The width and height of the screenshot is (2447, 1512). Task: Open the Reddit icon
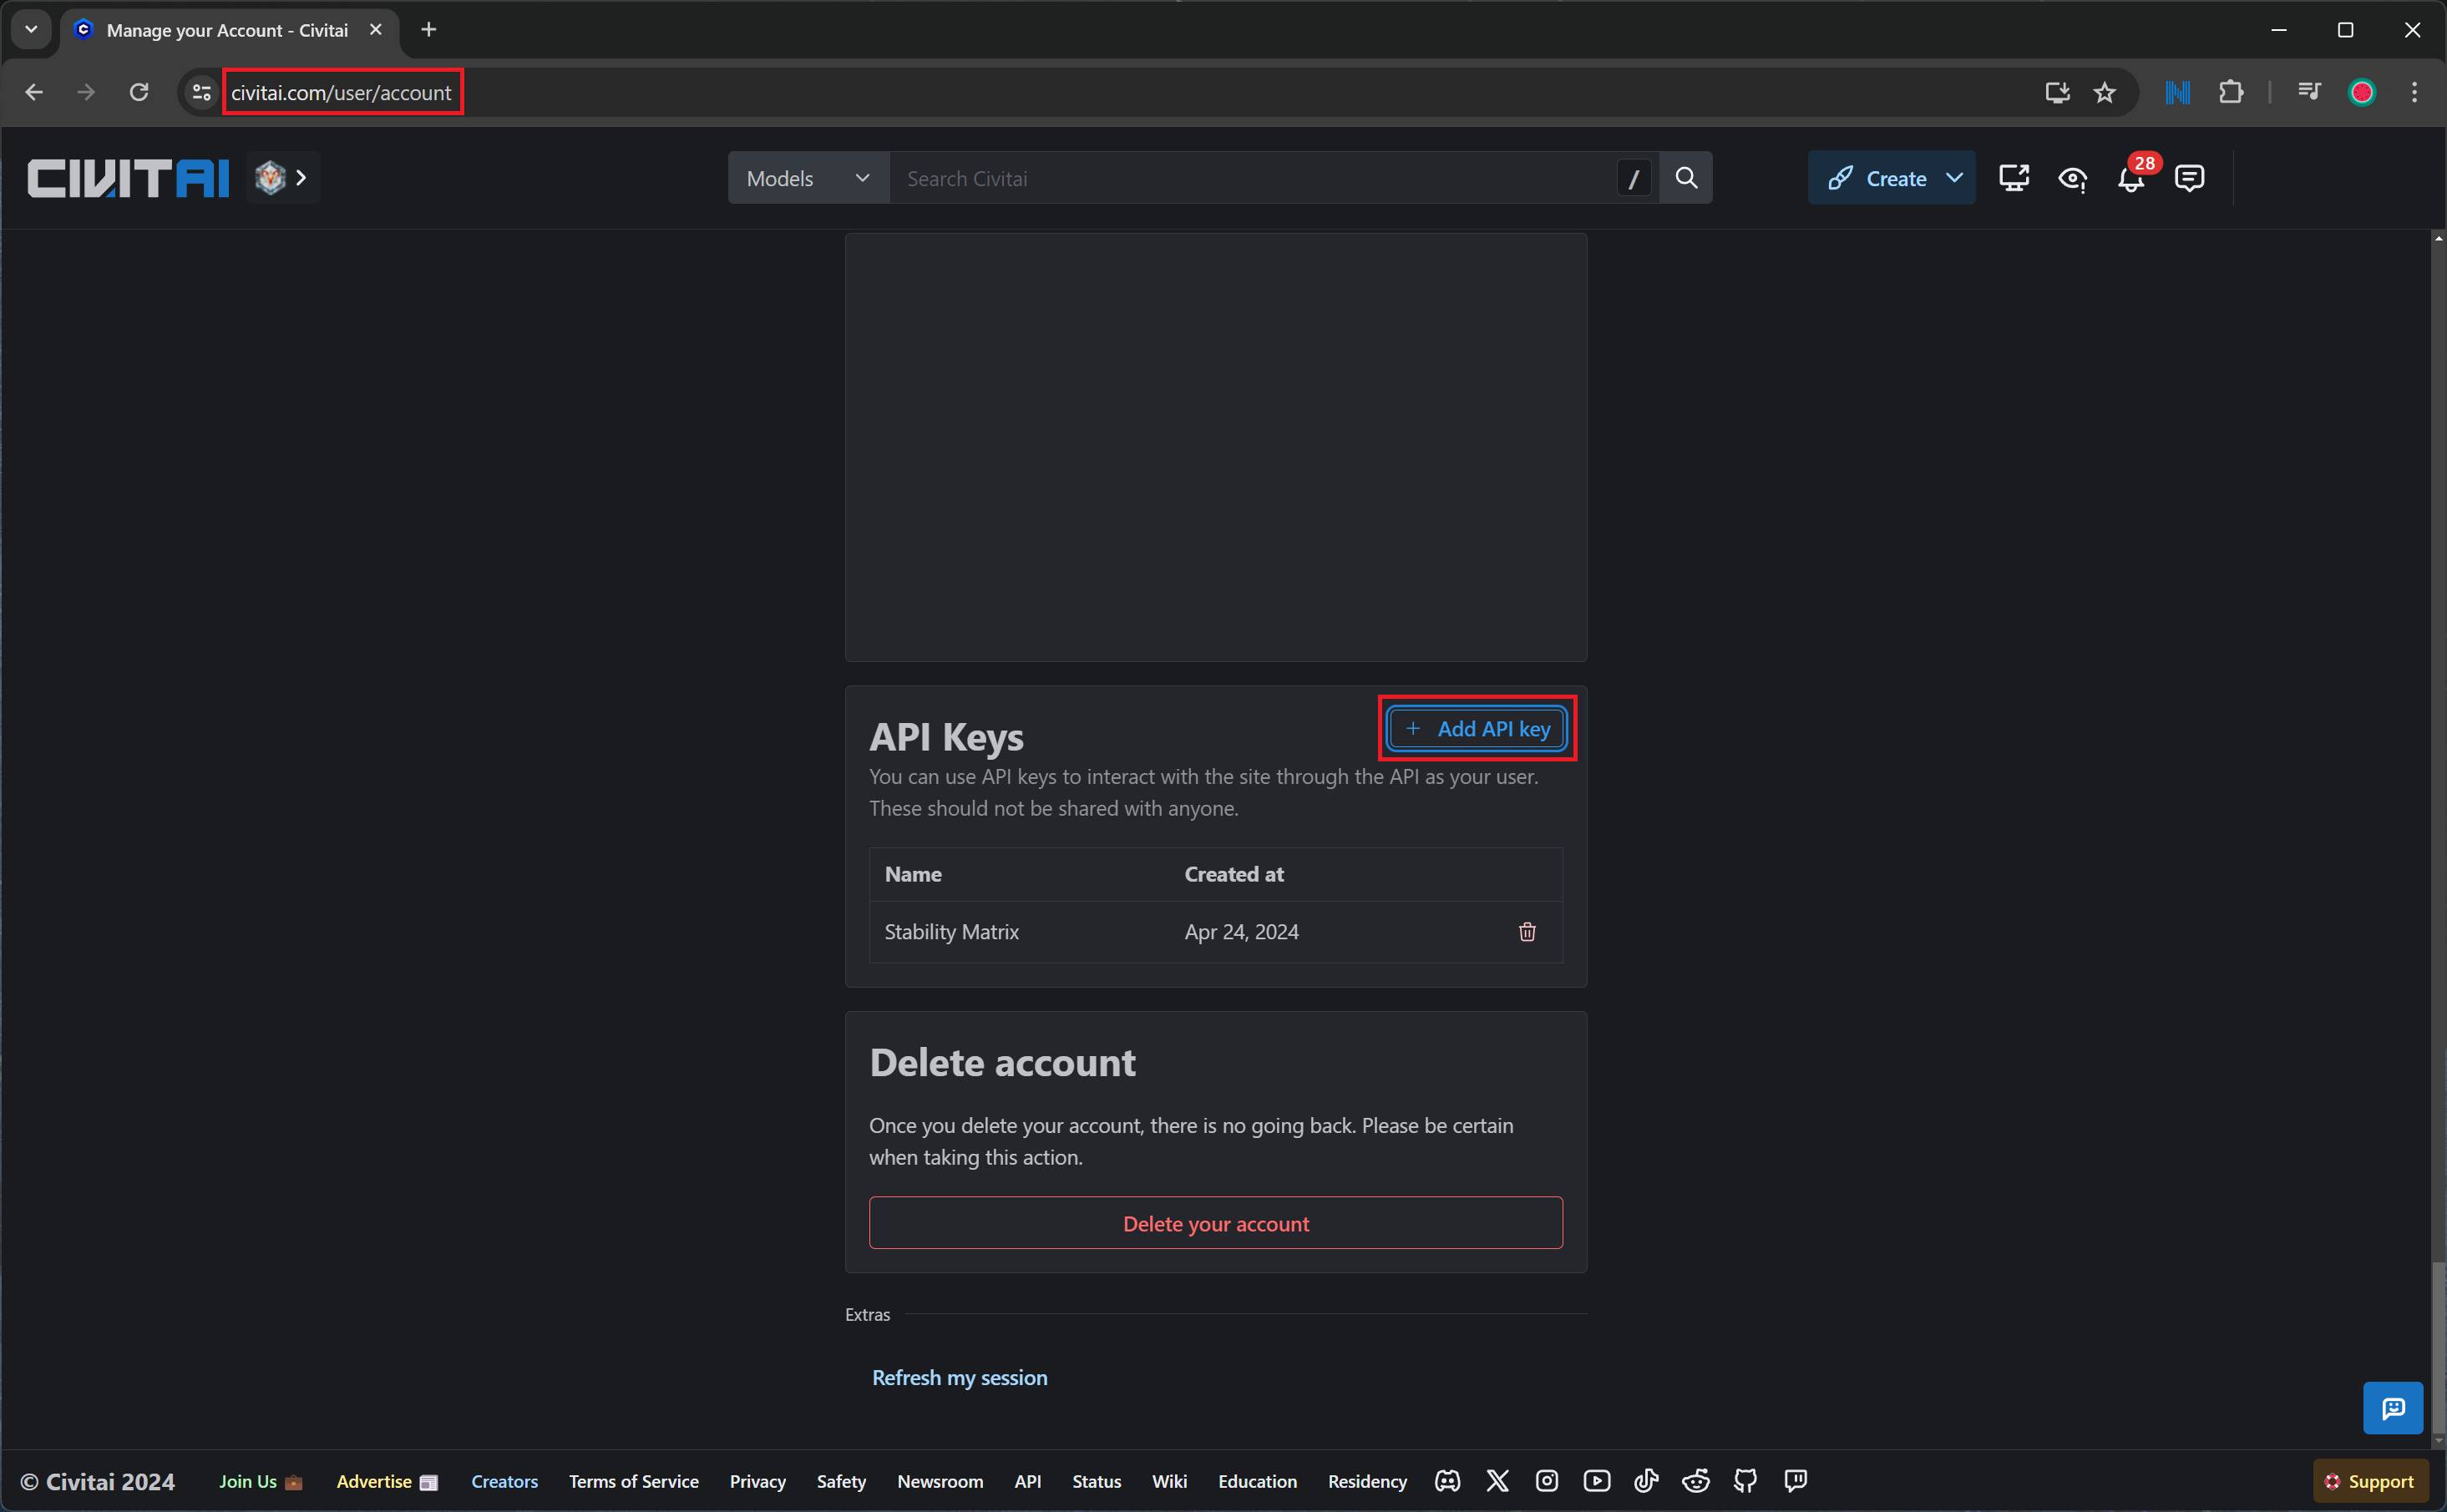1696,1481
